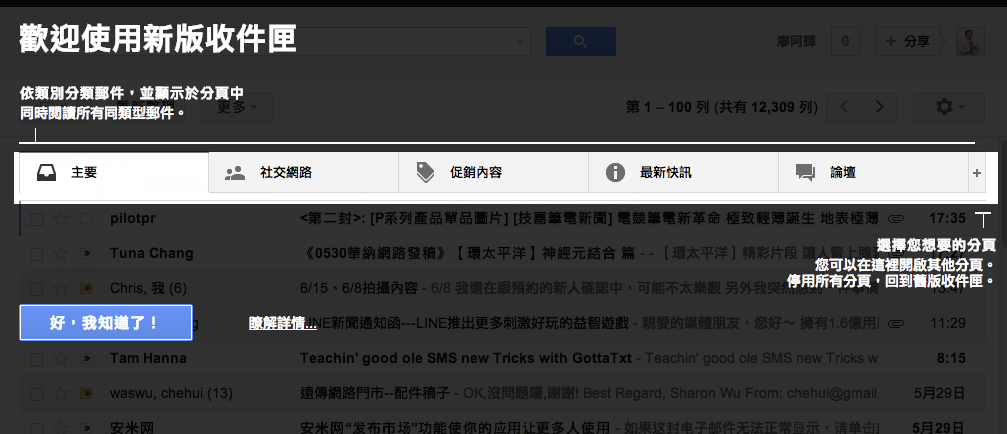The height and width of the screenshot is (434, 1007).
Task: Tick the checkbox for Chris, 我 (6) email
Action: click(x=37, y=289)
